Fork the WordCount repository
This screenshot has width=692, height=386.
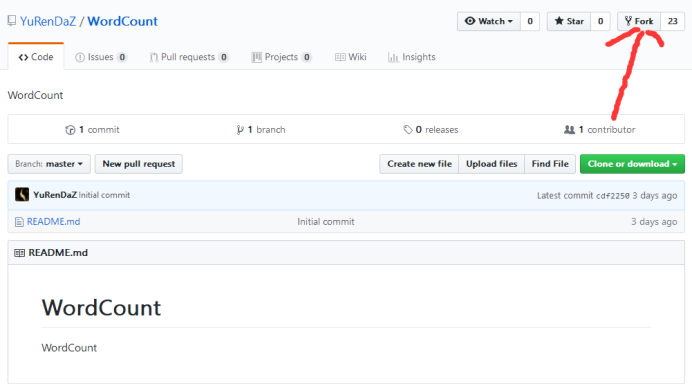tap(639, 21)
